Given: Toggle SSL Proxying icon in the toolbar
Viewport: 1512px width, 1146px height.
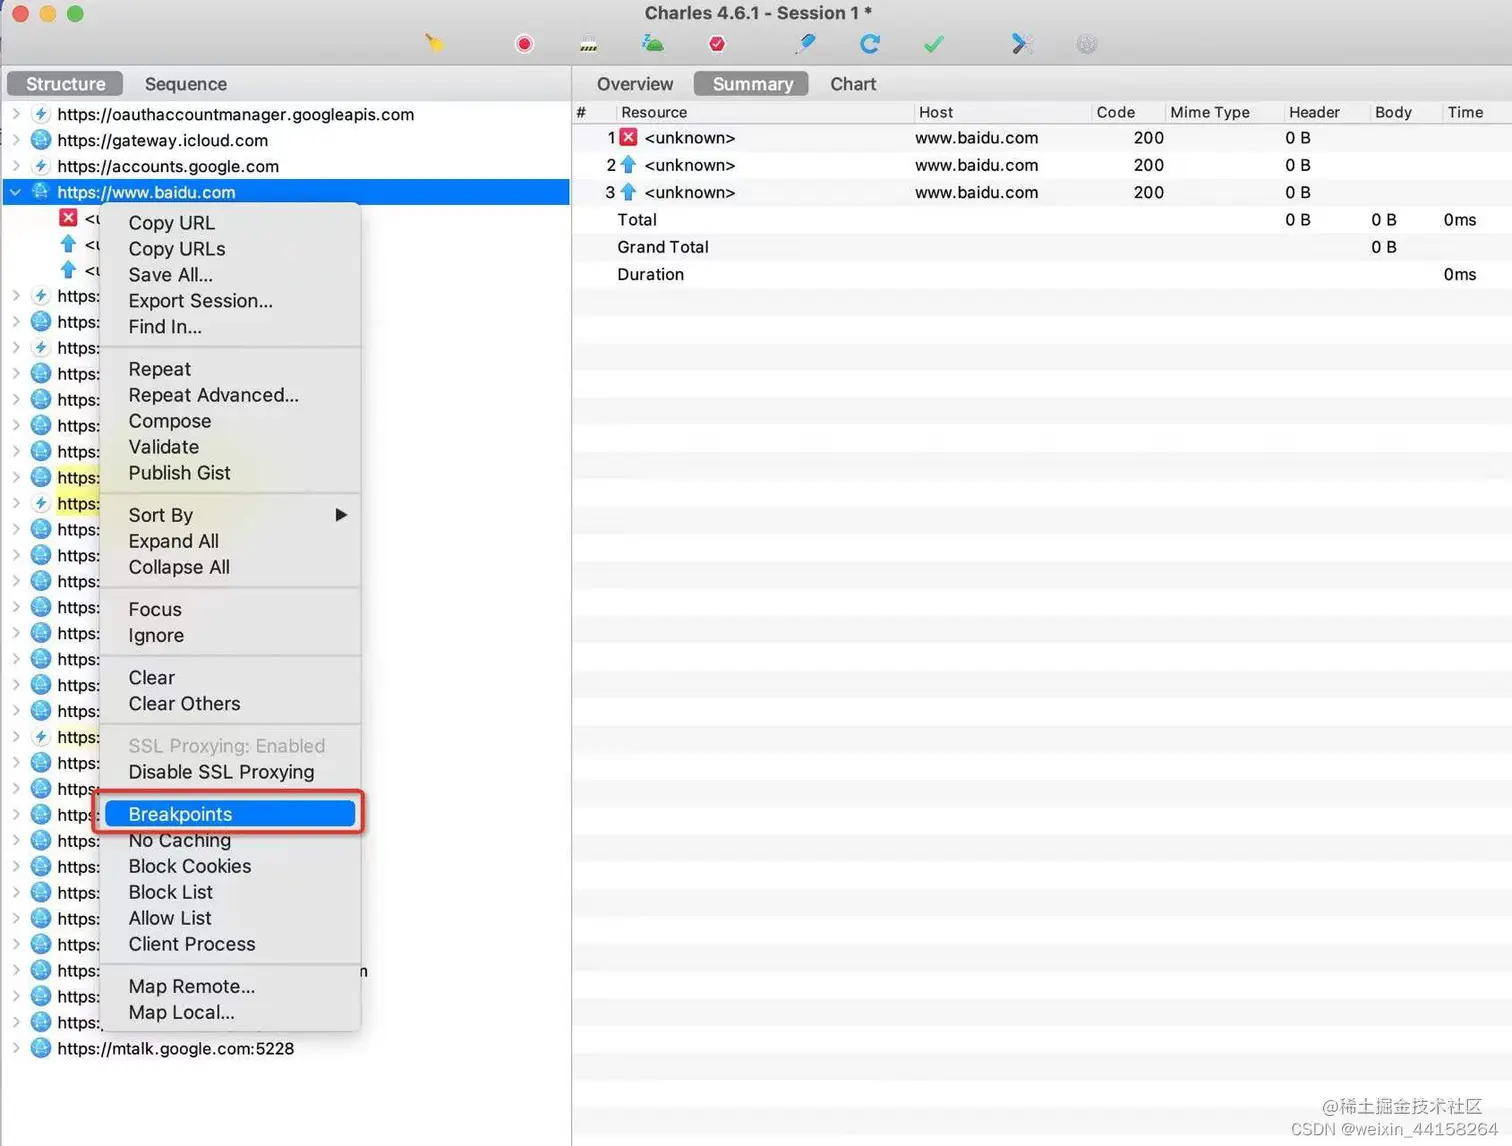Looking at the screenshot, I should 589,44.
